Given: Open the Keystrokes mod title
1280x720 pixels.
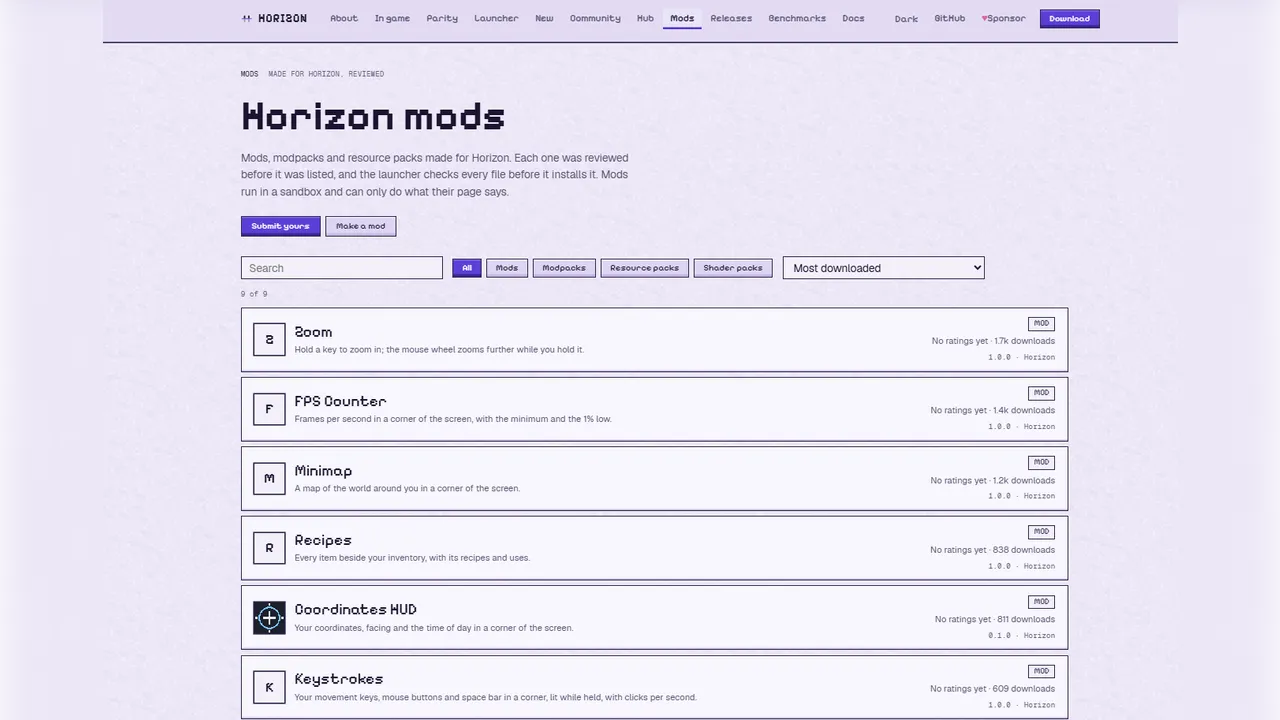Looking at the screenshot, I should point(339,679).
